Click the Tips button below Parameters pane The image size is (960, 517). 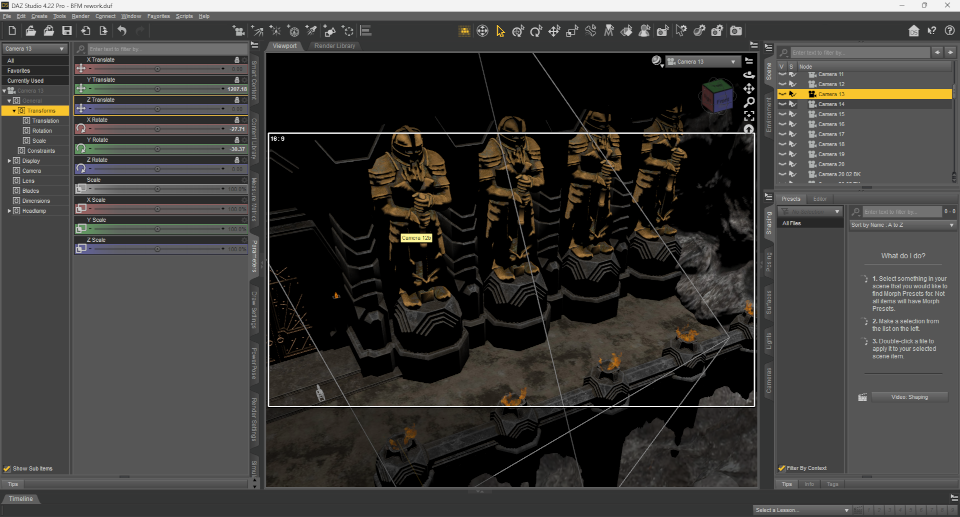13,484
